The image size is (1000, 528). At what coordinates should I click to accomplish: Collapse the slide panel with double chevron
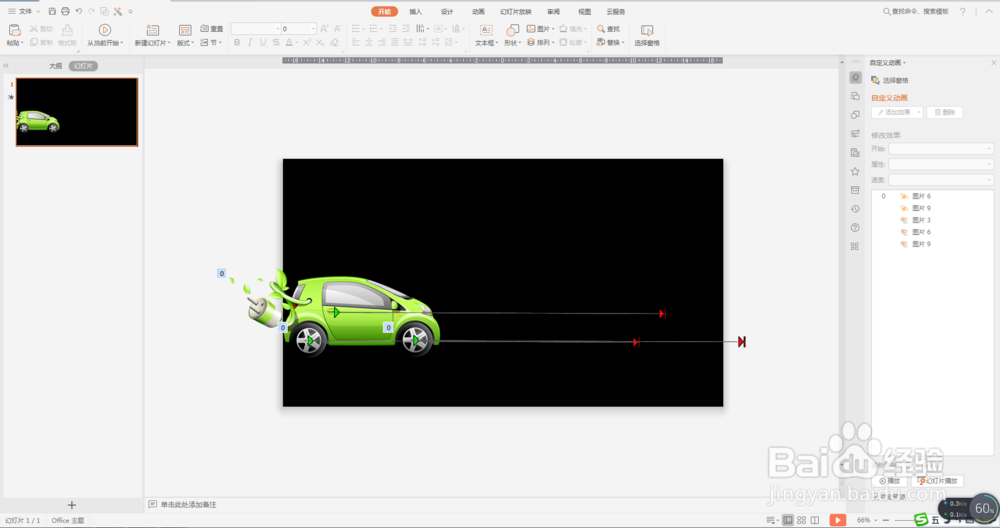tap(6, 66)
